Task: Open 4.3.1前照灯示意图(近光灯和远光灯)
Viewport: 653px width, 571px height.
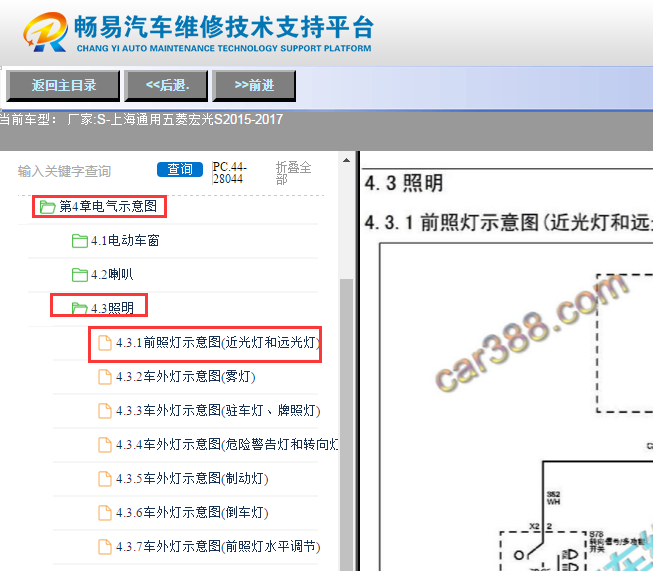Action: coord(218,343)
